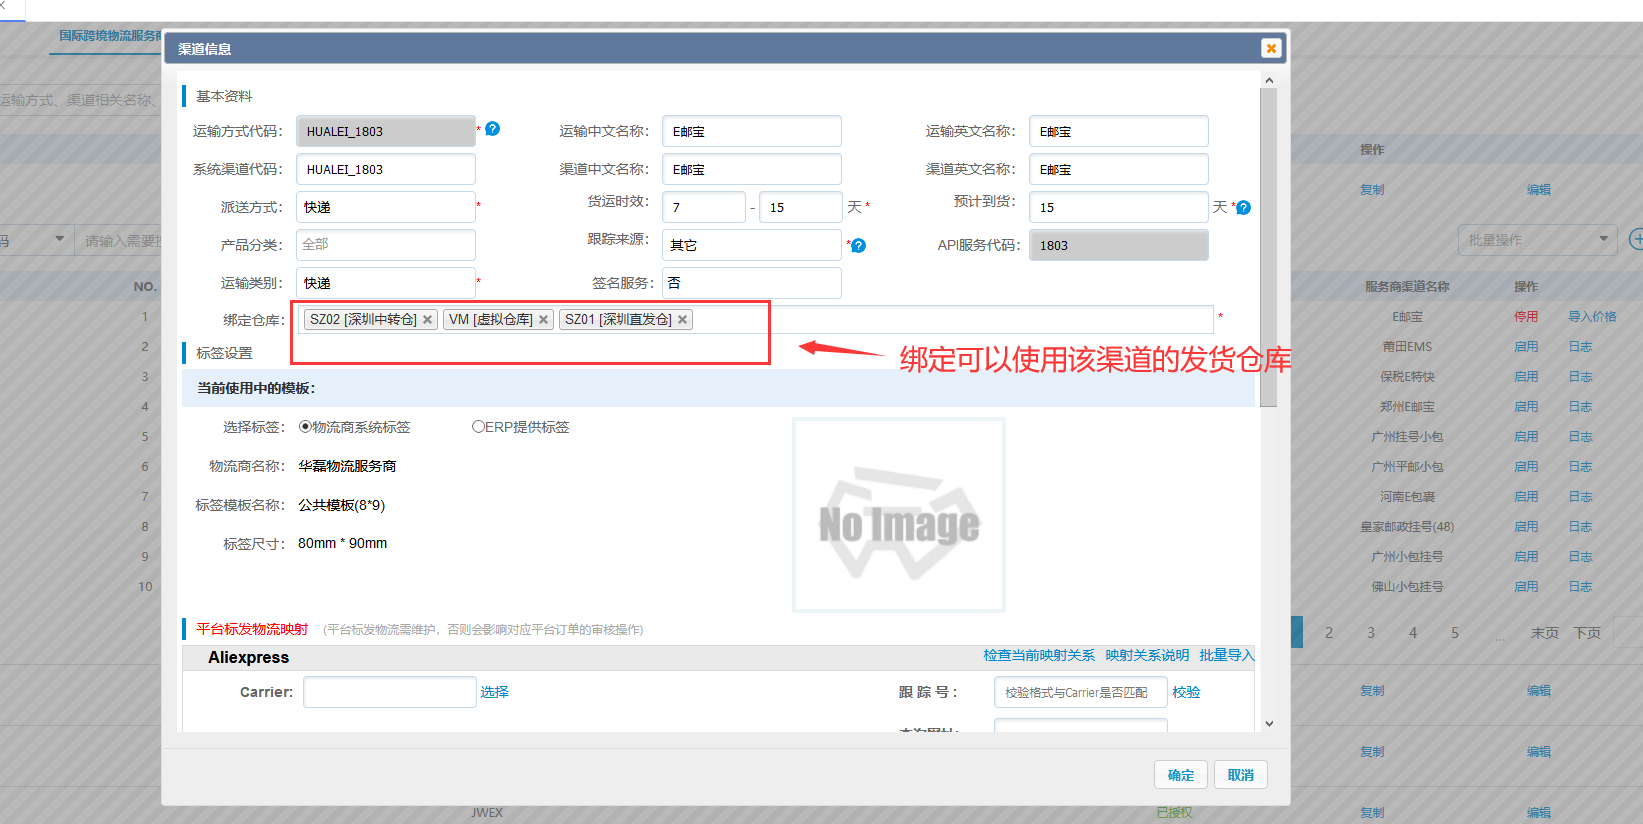Click help icon next to 跟踪来源 field

pyautogui.click(x=858, y=246)
